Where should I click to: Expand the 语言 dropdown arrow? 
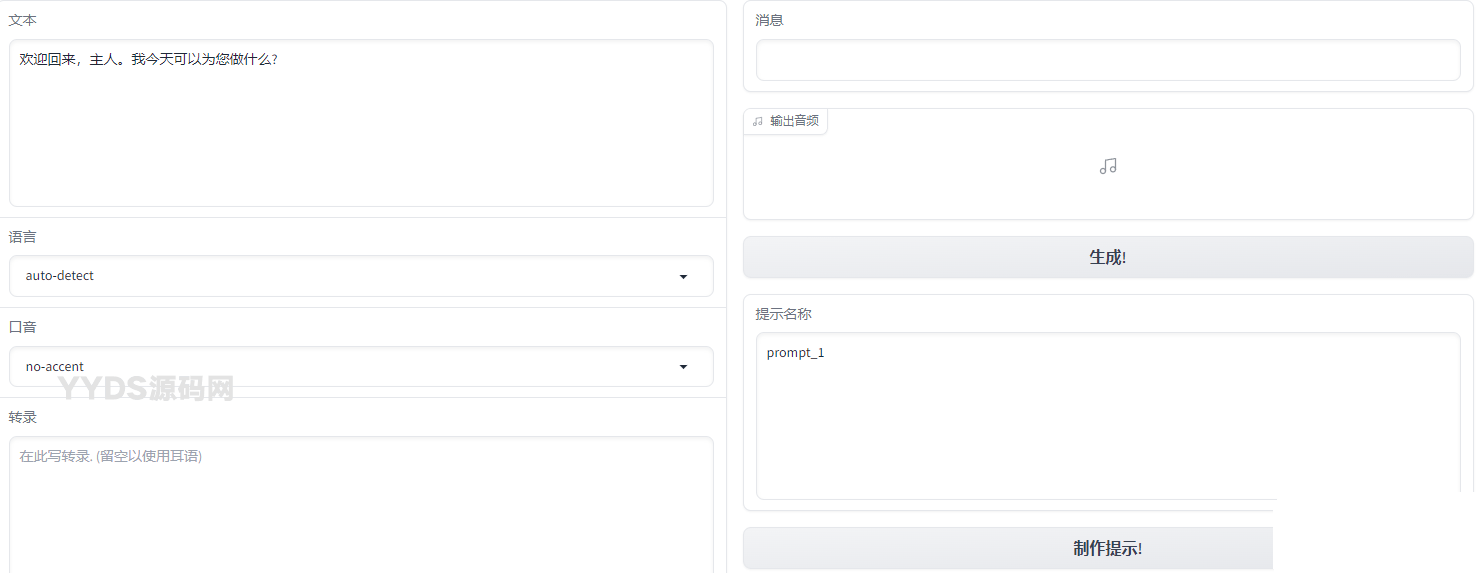(x=683, y=276)
